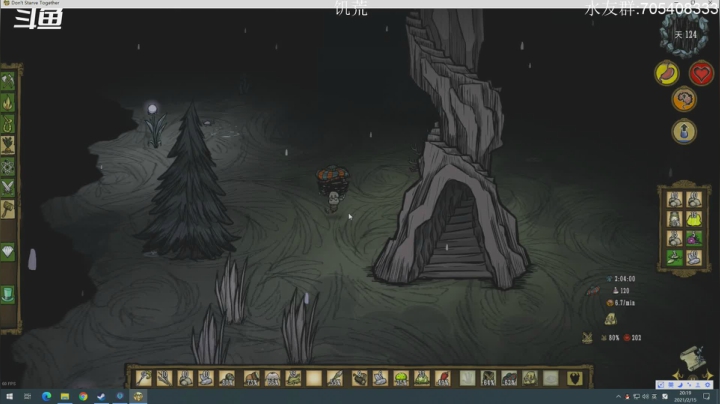The height and width of the screenshot is (404, 720).
Task: Open File Explorer from the taskbar
Action: [65, 396]
